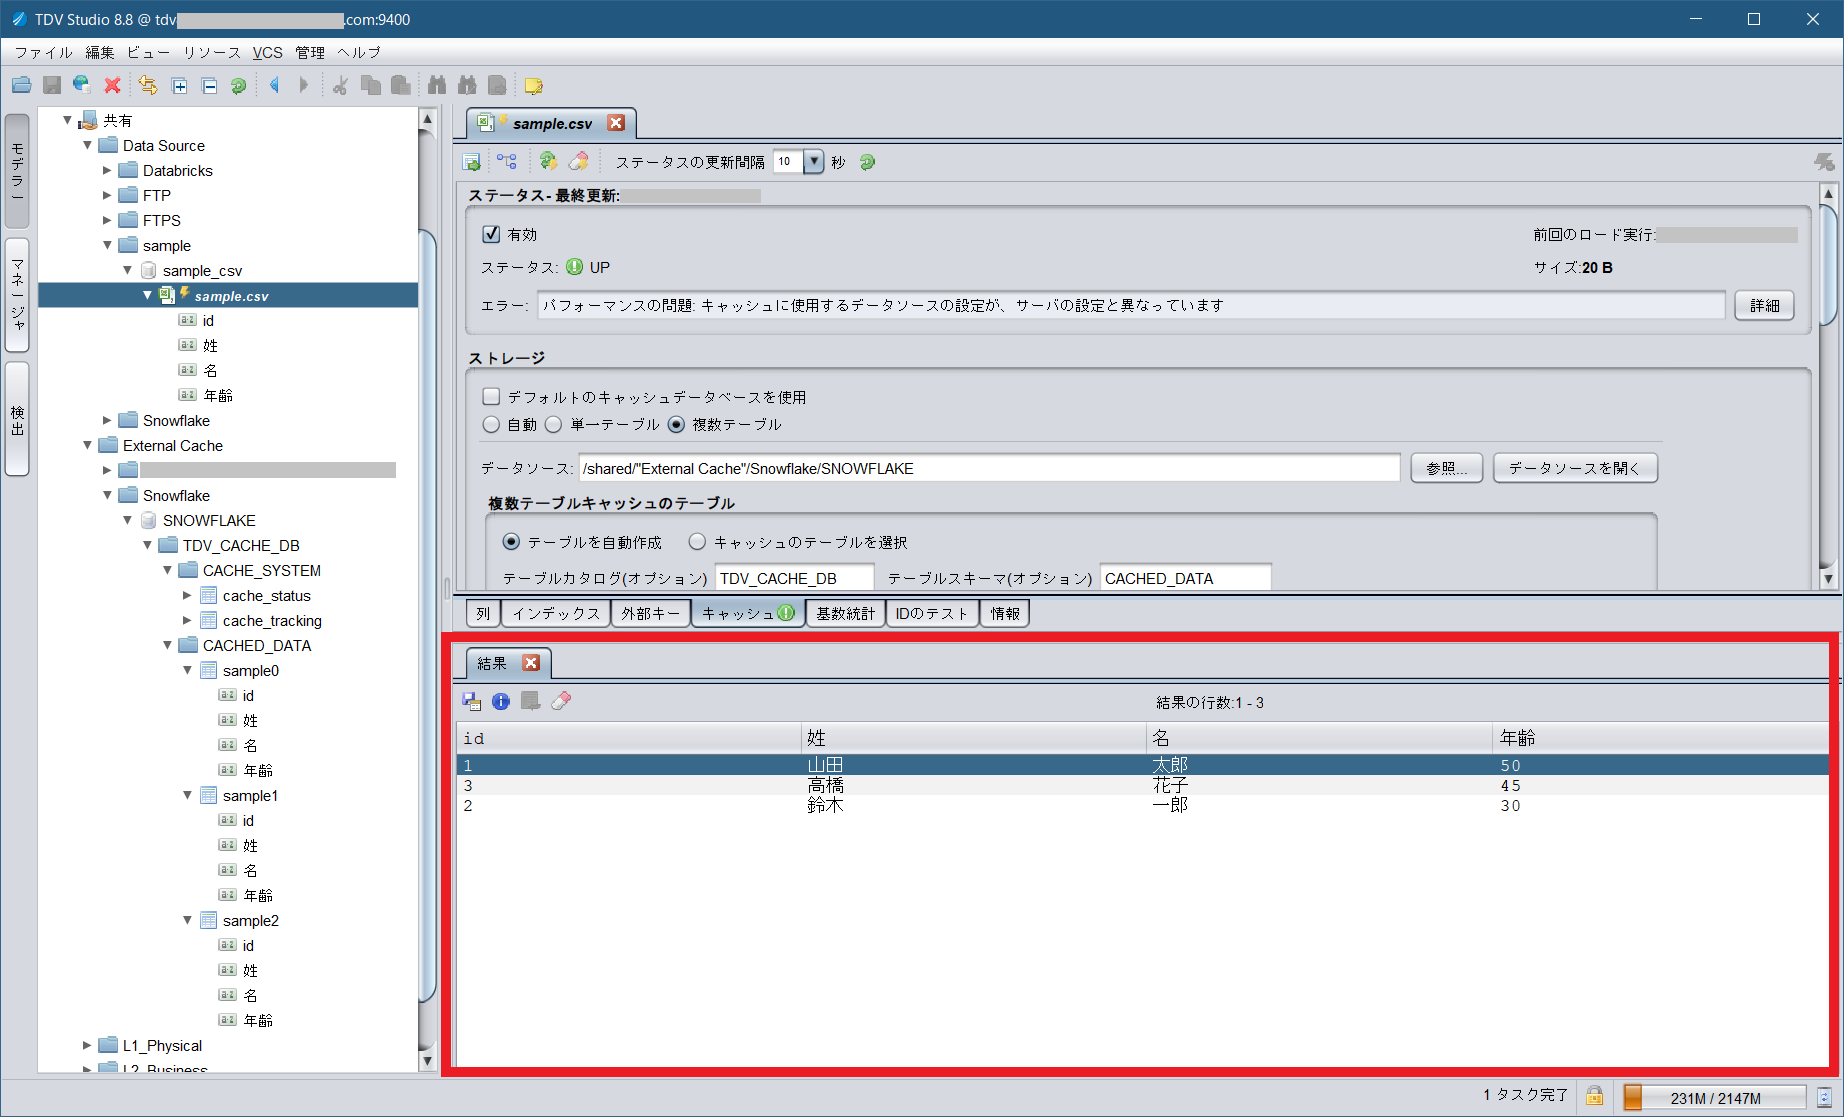
Task: Click the red X delete toolbar icon
Action: click(x=112, y=86)
